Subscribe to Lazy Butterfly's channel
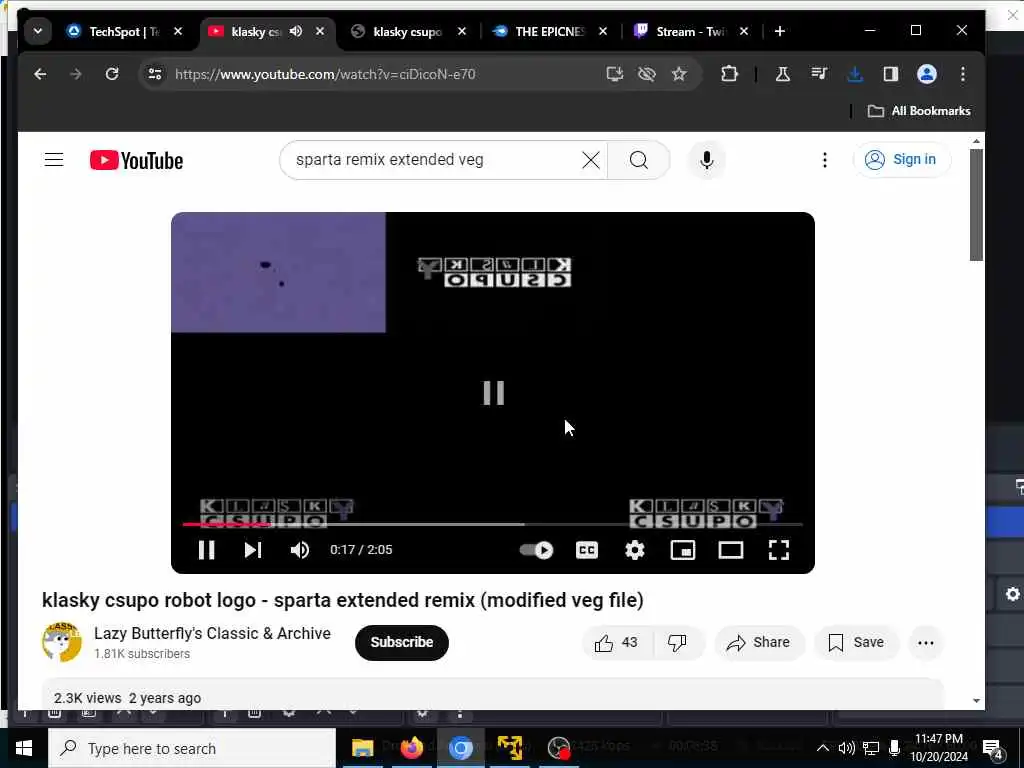The width and height of the screenshot is (1024, 768). click(x=402, y=643)
